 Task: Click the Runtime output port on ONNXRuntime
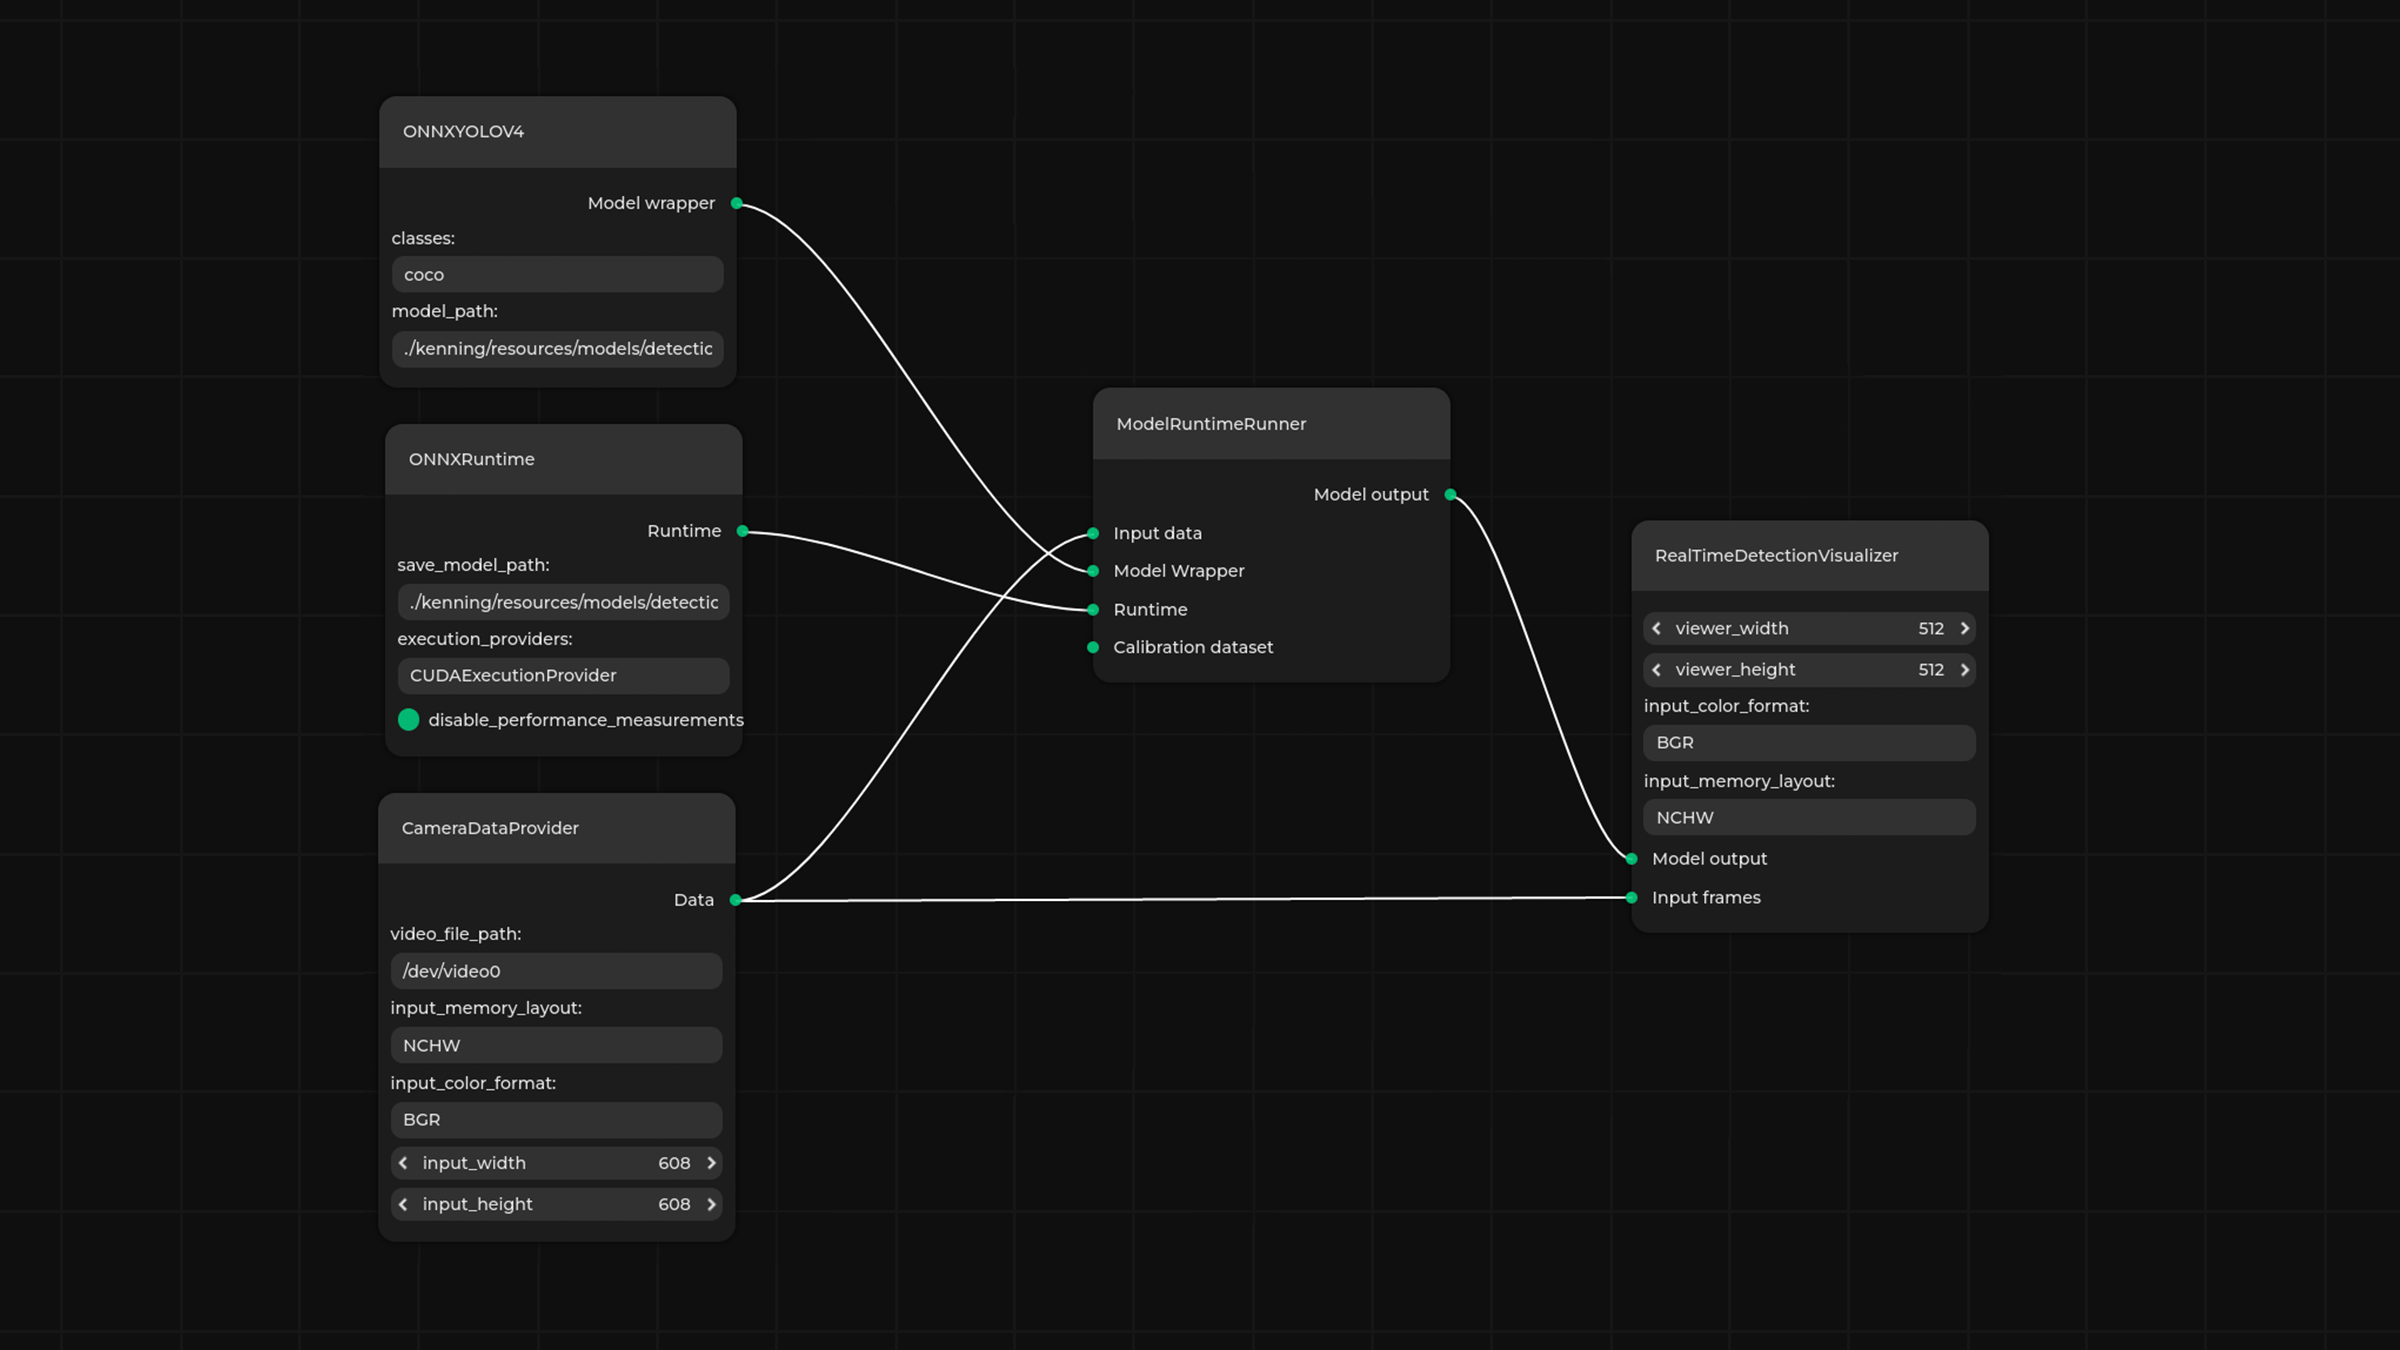tap(742, 531)
